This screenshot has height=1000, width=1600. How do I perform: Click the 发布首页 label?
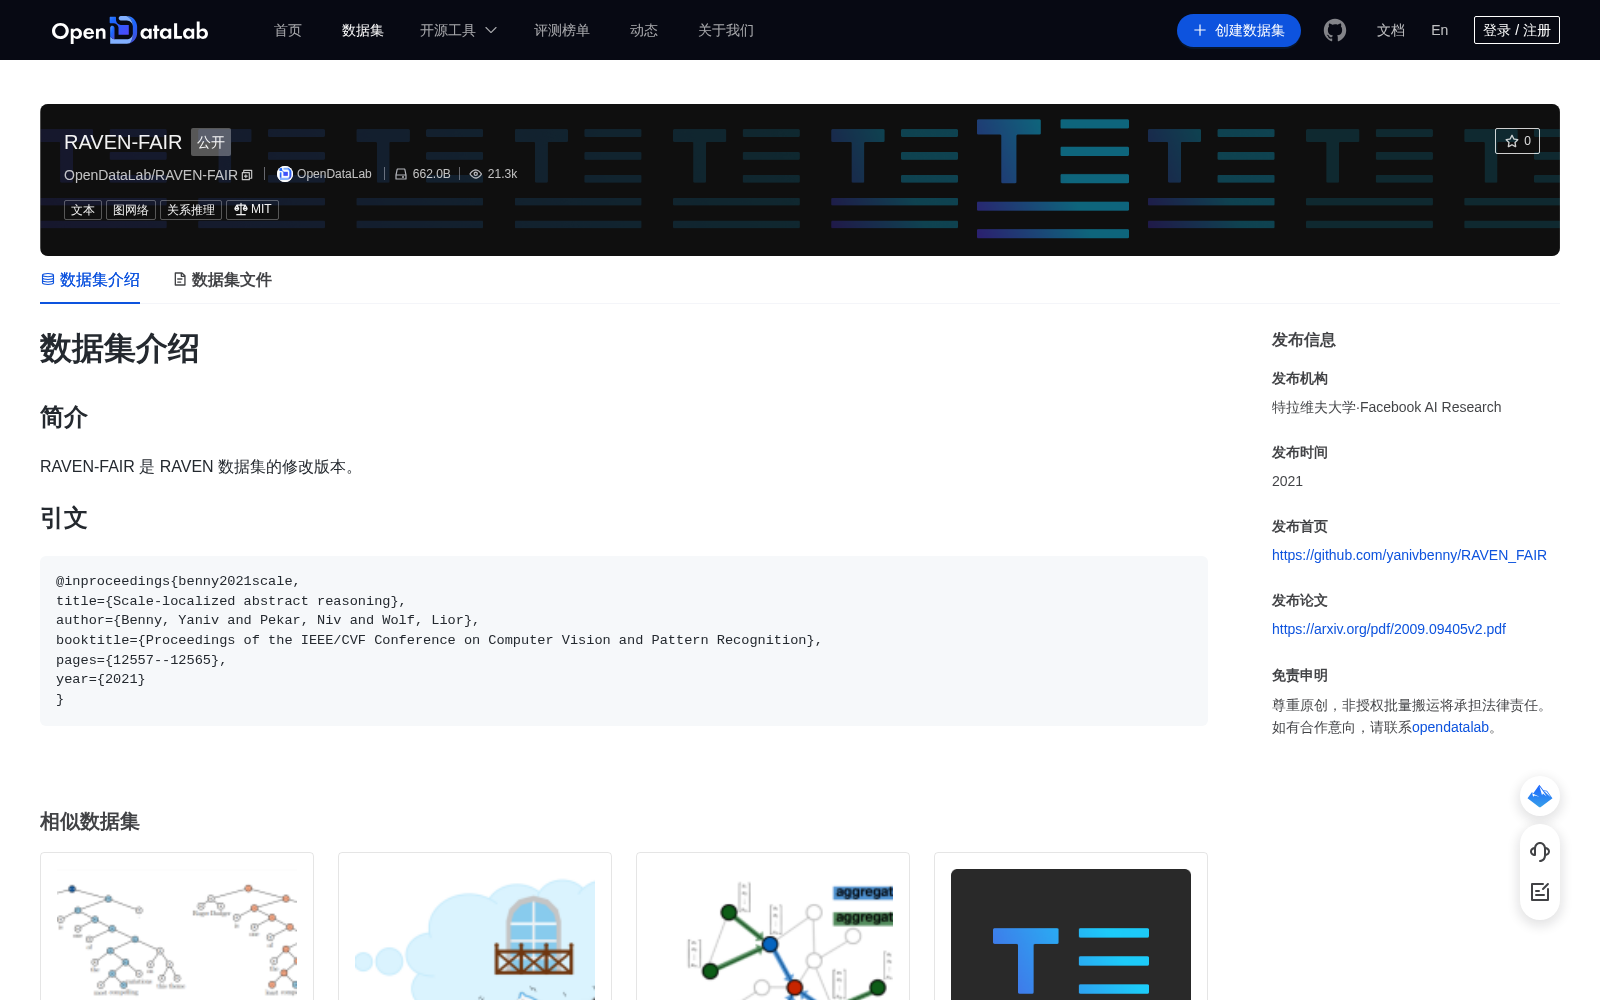(1300, 526)
